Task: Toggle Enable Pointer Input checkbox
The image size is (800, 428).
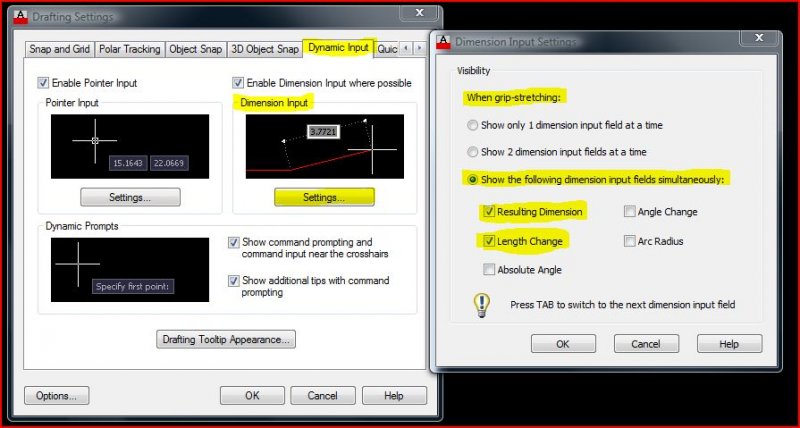Action: click(x=43, y=83)
